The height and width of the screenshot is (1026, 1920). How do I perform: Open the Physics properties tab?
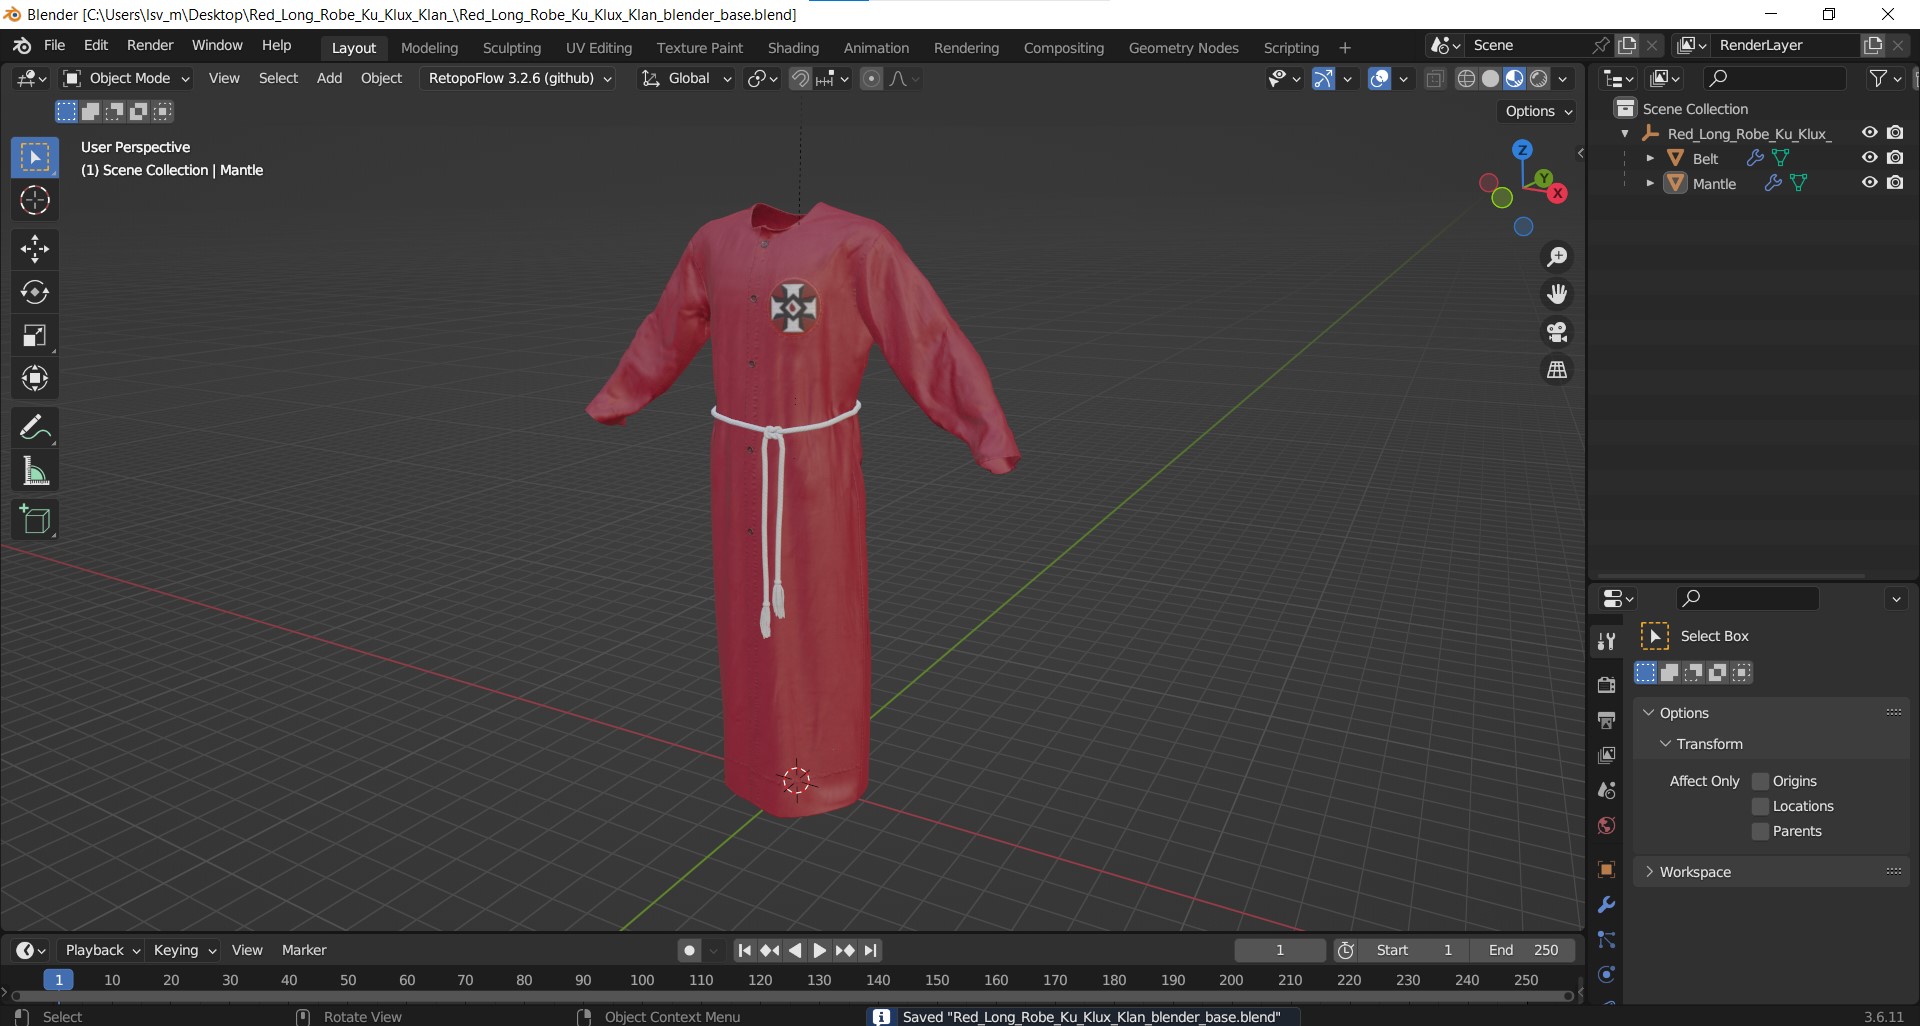coord(1607,975)
